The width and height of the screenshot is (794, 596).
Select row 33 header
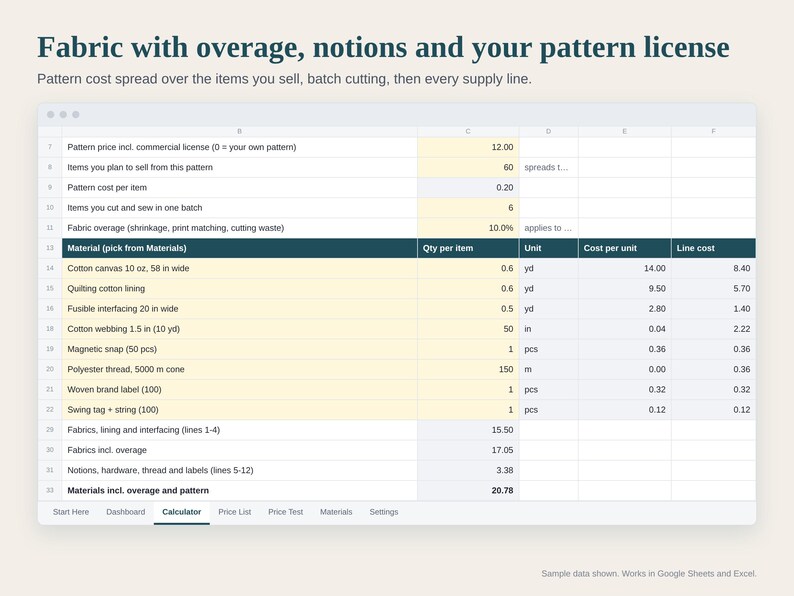tap(50, 491)
